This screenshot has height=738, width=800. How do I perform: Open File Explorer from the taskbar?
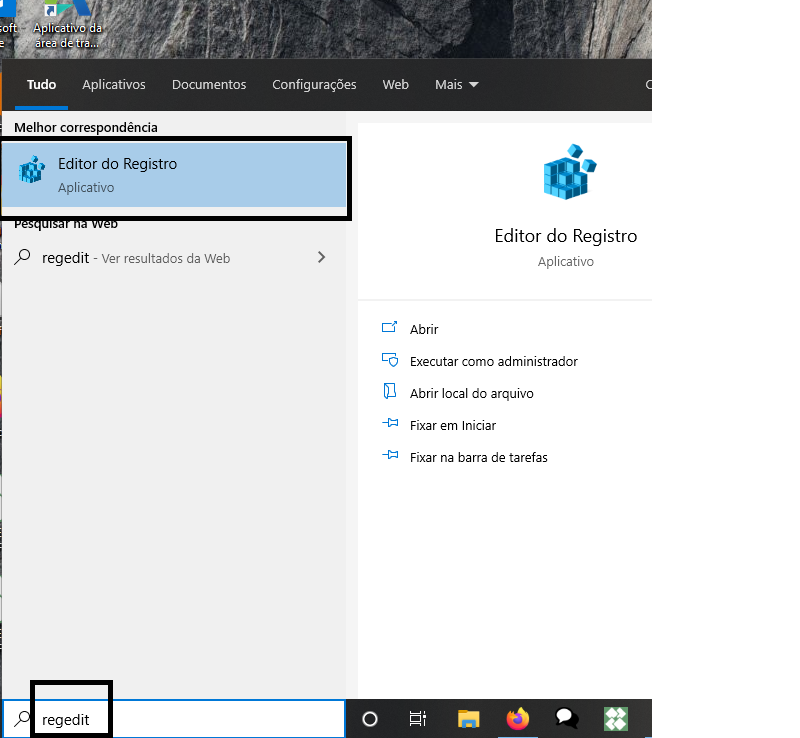468,718
